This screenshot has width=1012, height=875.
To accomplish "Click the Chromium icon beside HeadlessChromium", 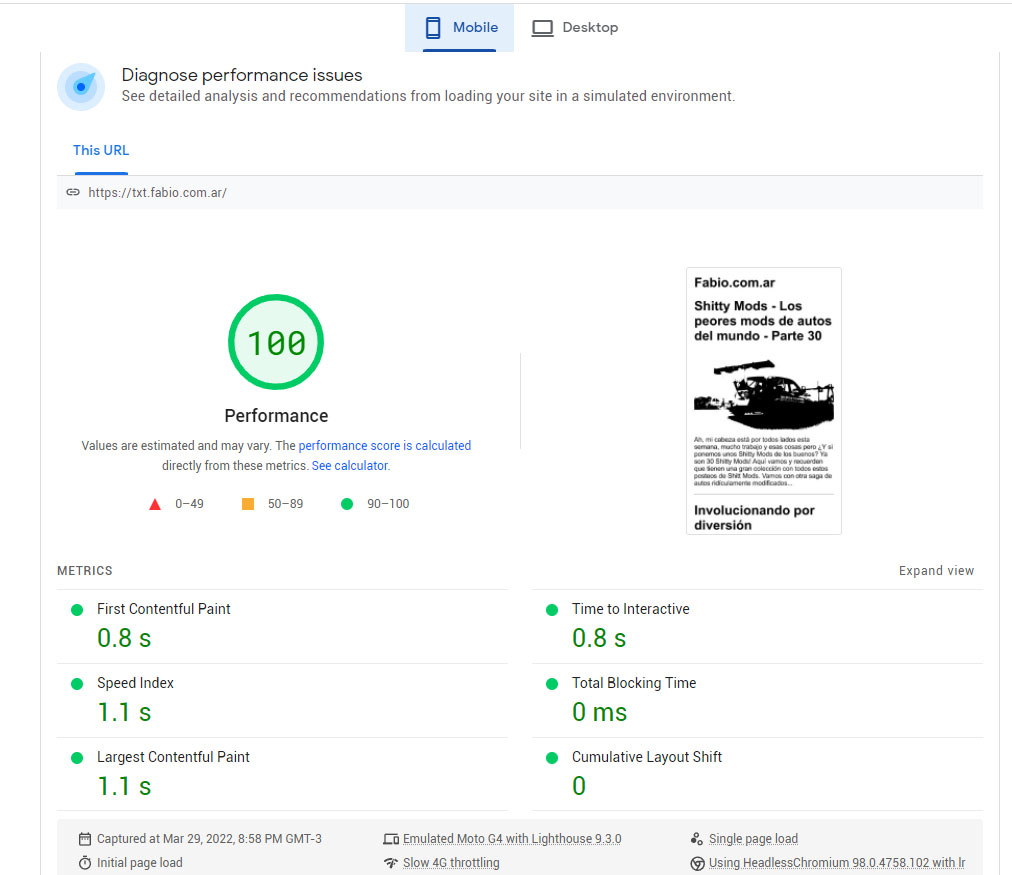I will pos(697,863).
